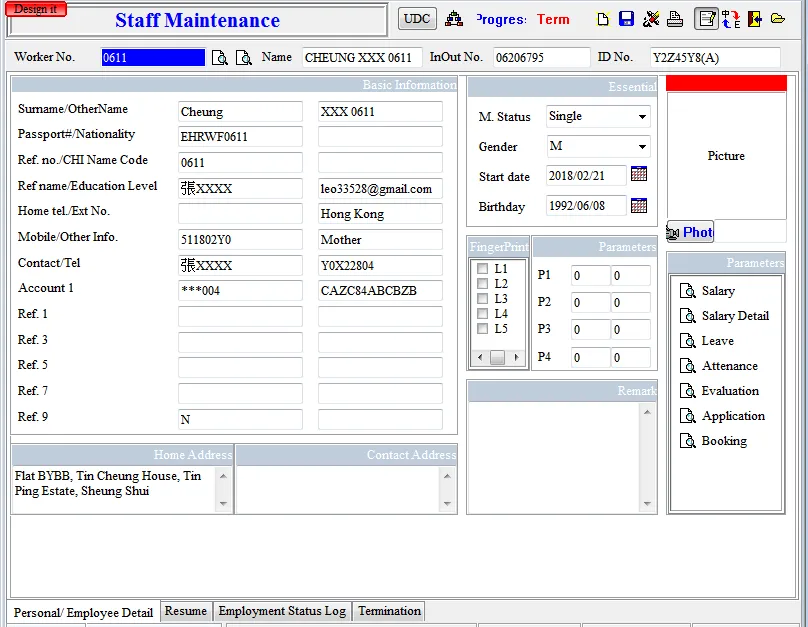Viewport: 808px width, 627px height.
Task: Enable the L5 fingerprint checkbox
Action: pyautogui.click(x=483, y=329)
